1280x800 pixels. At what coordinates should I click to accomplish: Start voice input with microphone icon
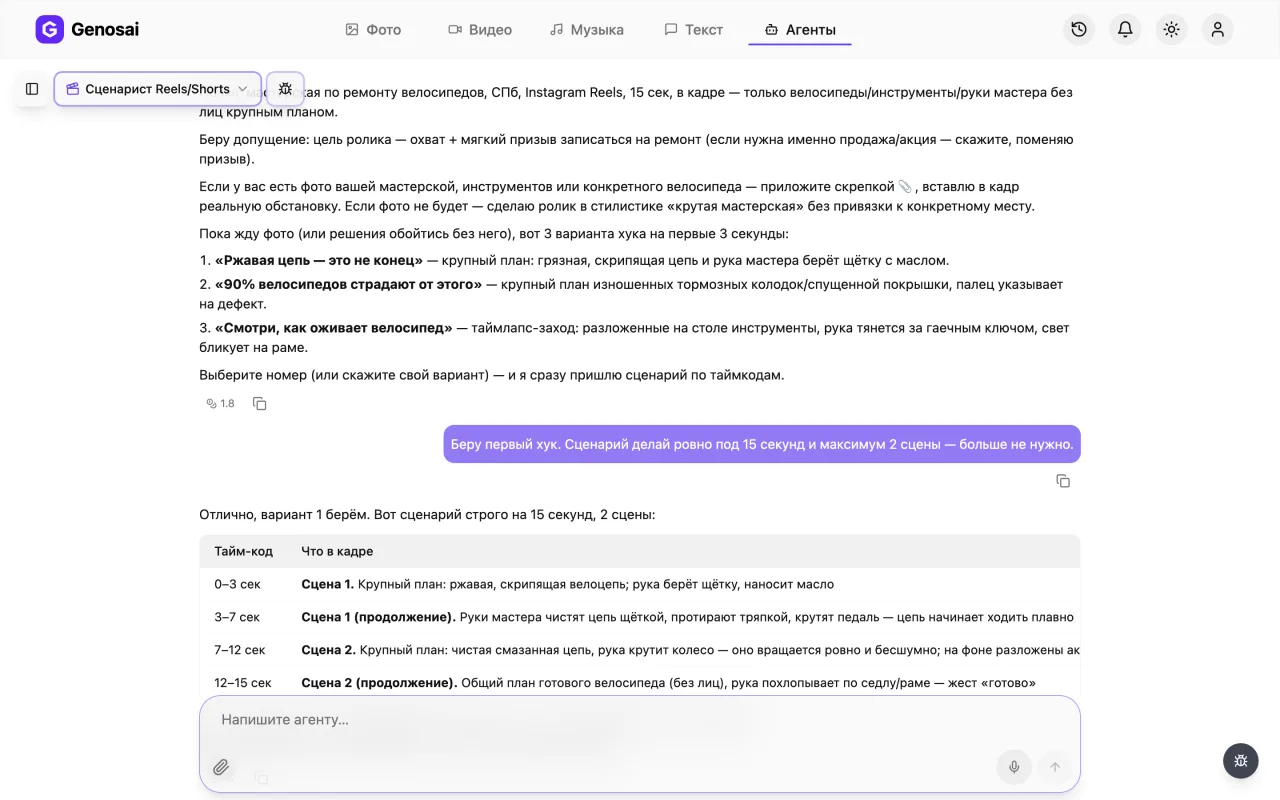coord(1014,767)
